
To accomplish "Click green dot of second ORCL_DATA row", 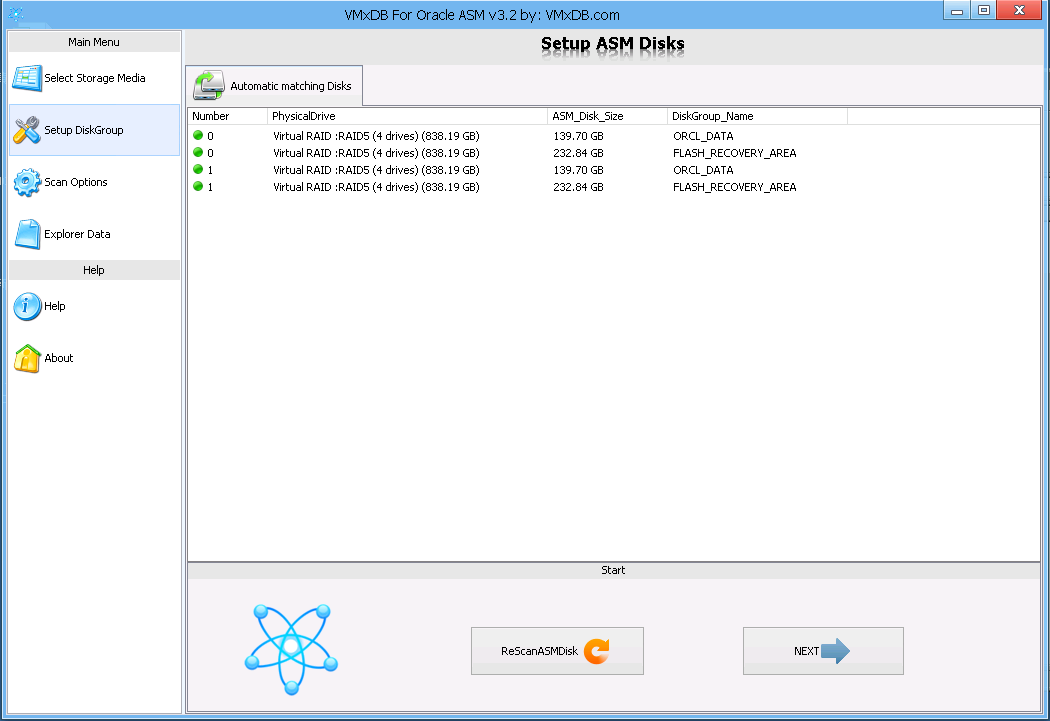I will pyautogui.click(x=198, y=169).
